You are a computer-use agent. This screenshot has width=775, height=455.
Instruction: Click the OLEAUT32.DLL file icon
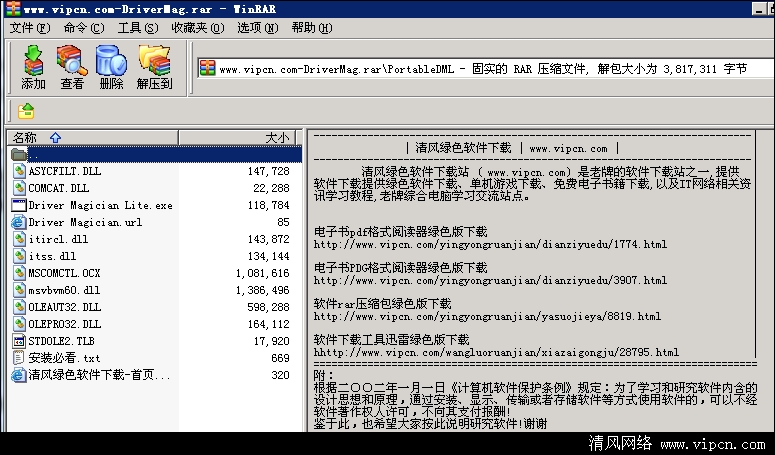coord(19,307)
